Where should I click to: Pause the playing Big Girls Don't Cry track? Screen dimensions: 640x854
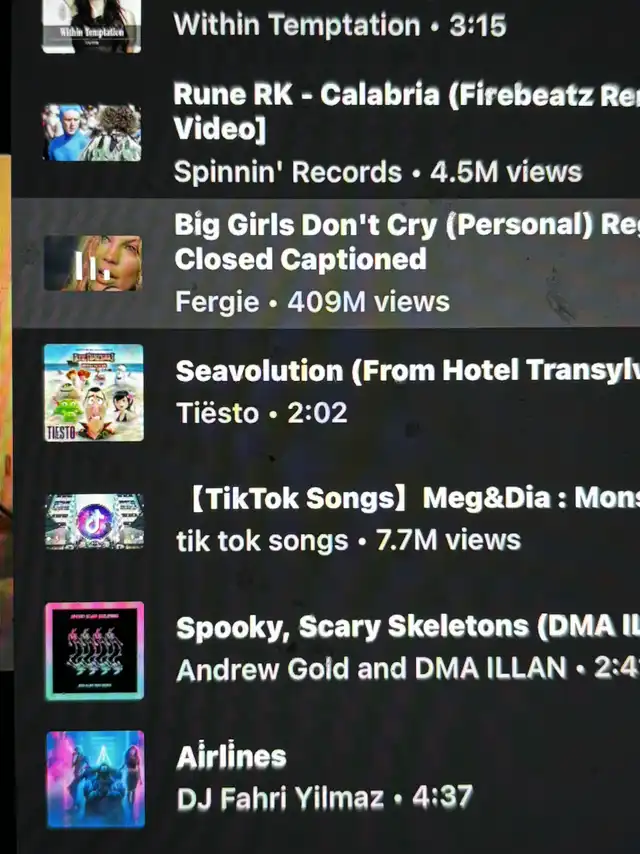tap(93, 263)
